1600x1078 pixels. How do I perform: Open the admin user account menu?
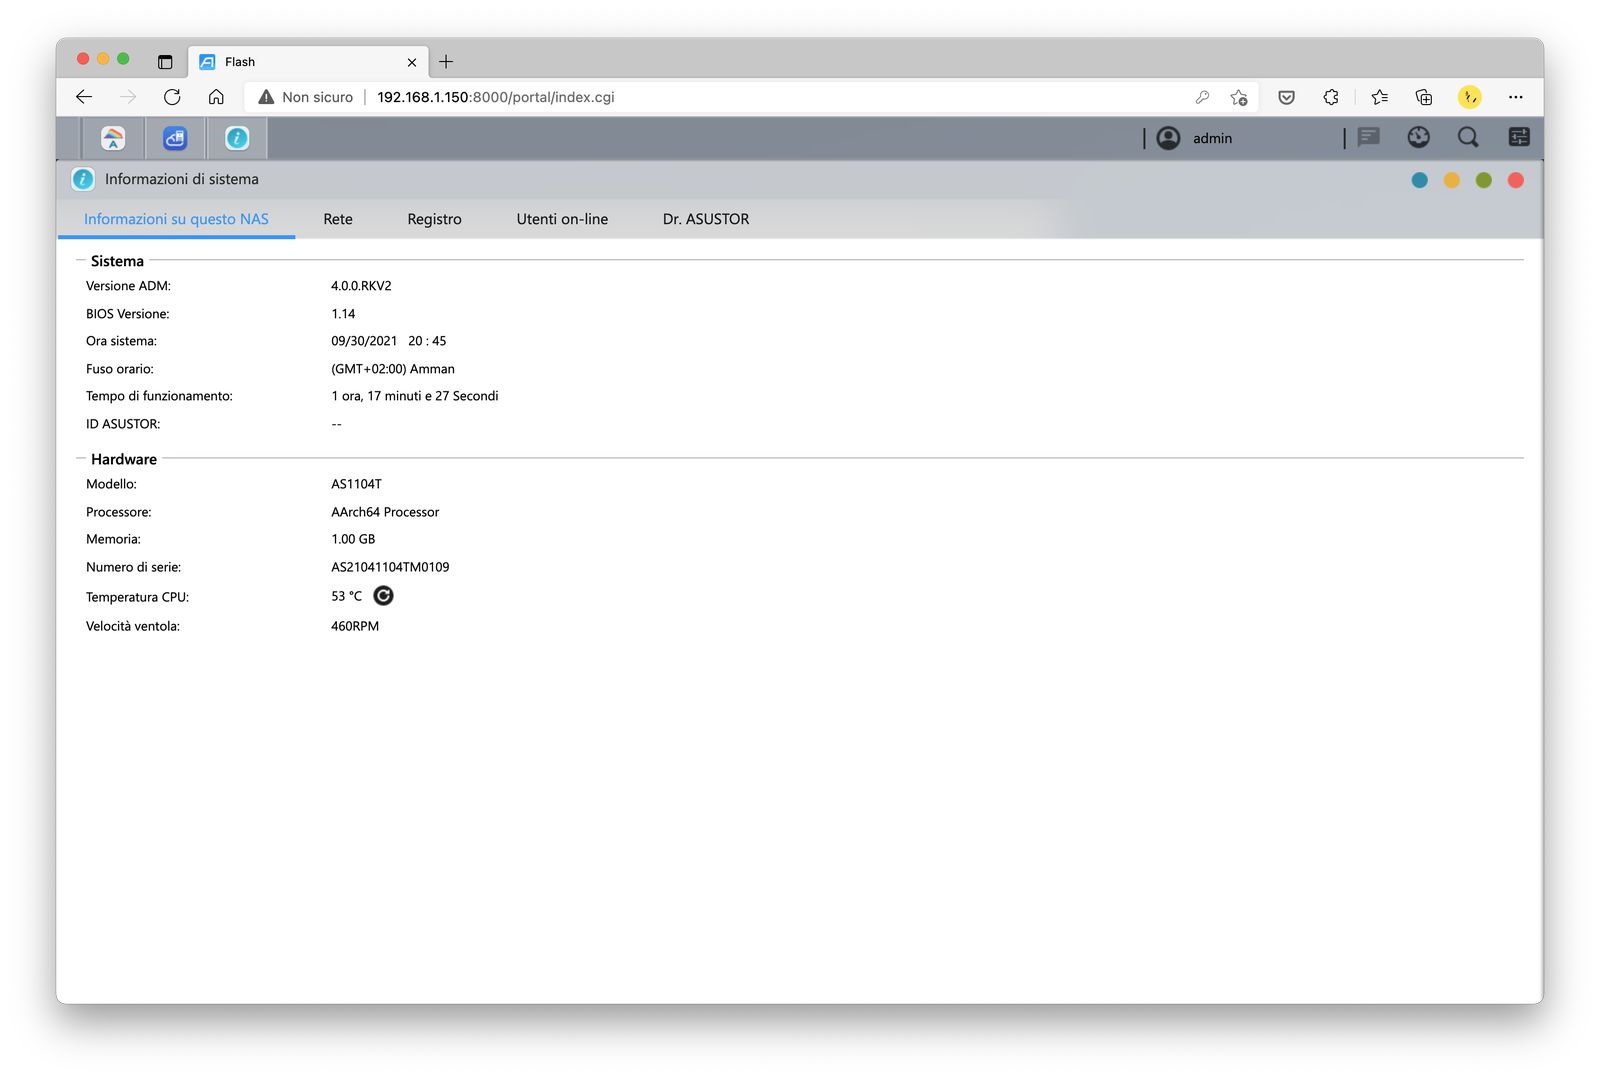coord(1195,138)
